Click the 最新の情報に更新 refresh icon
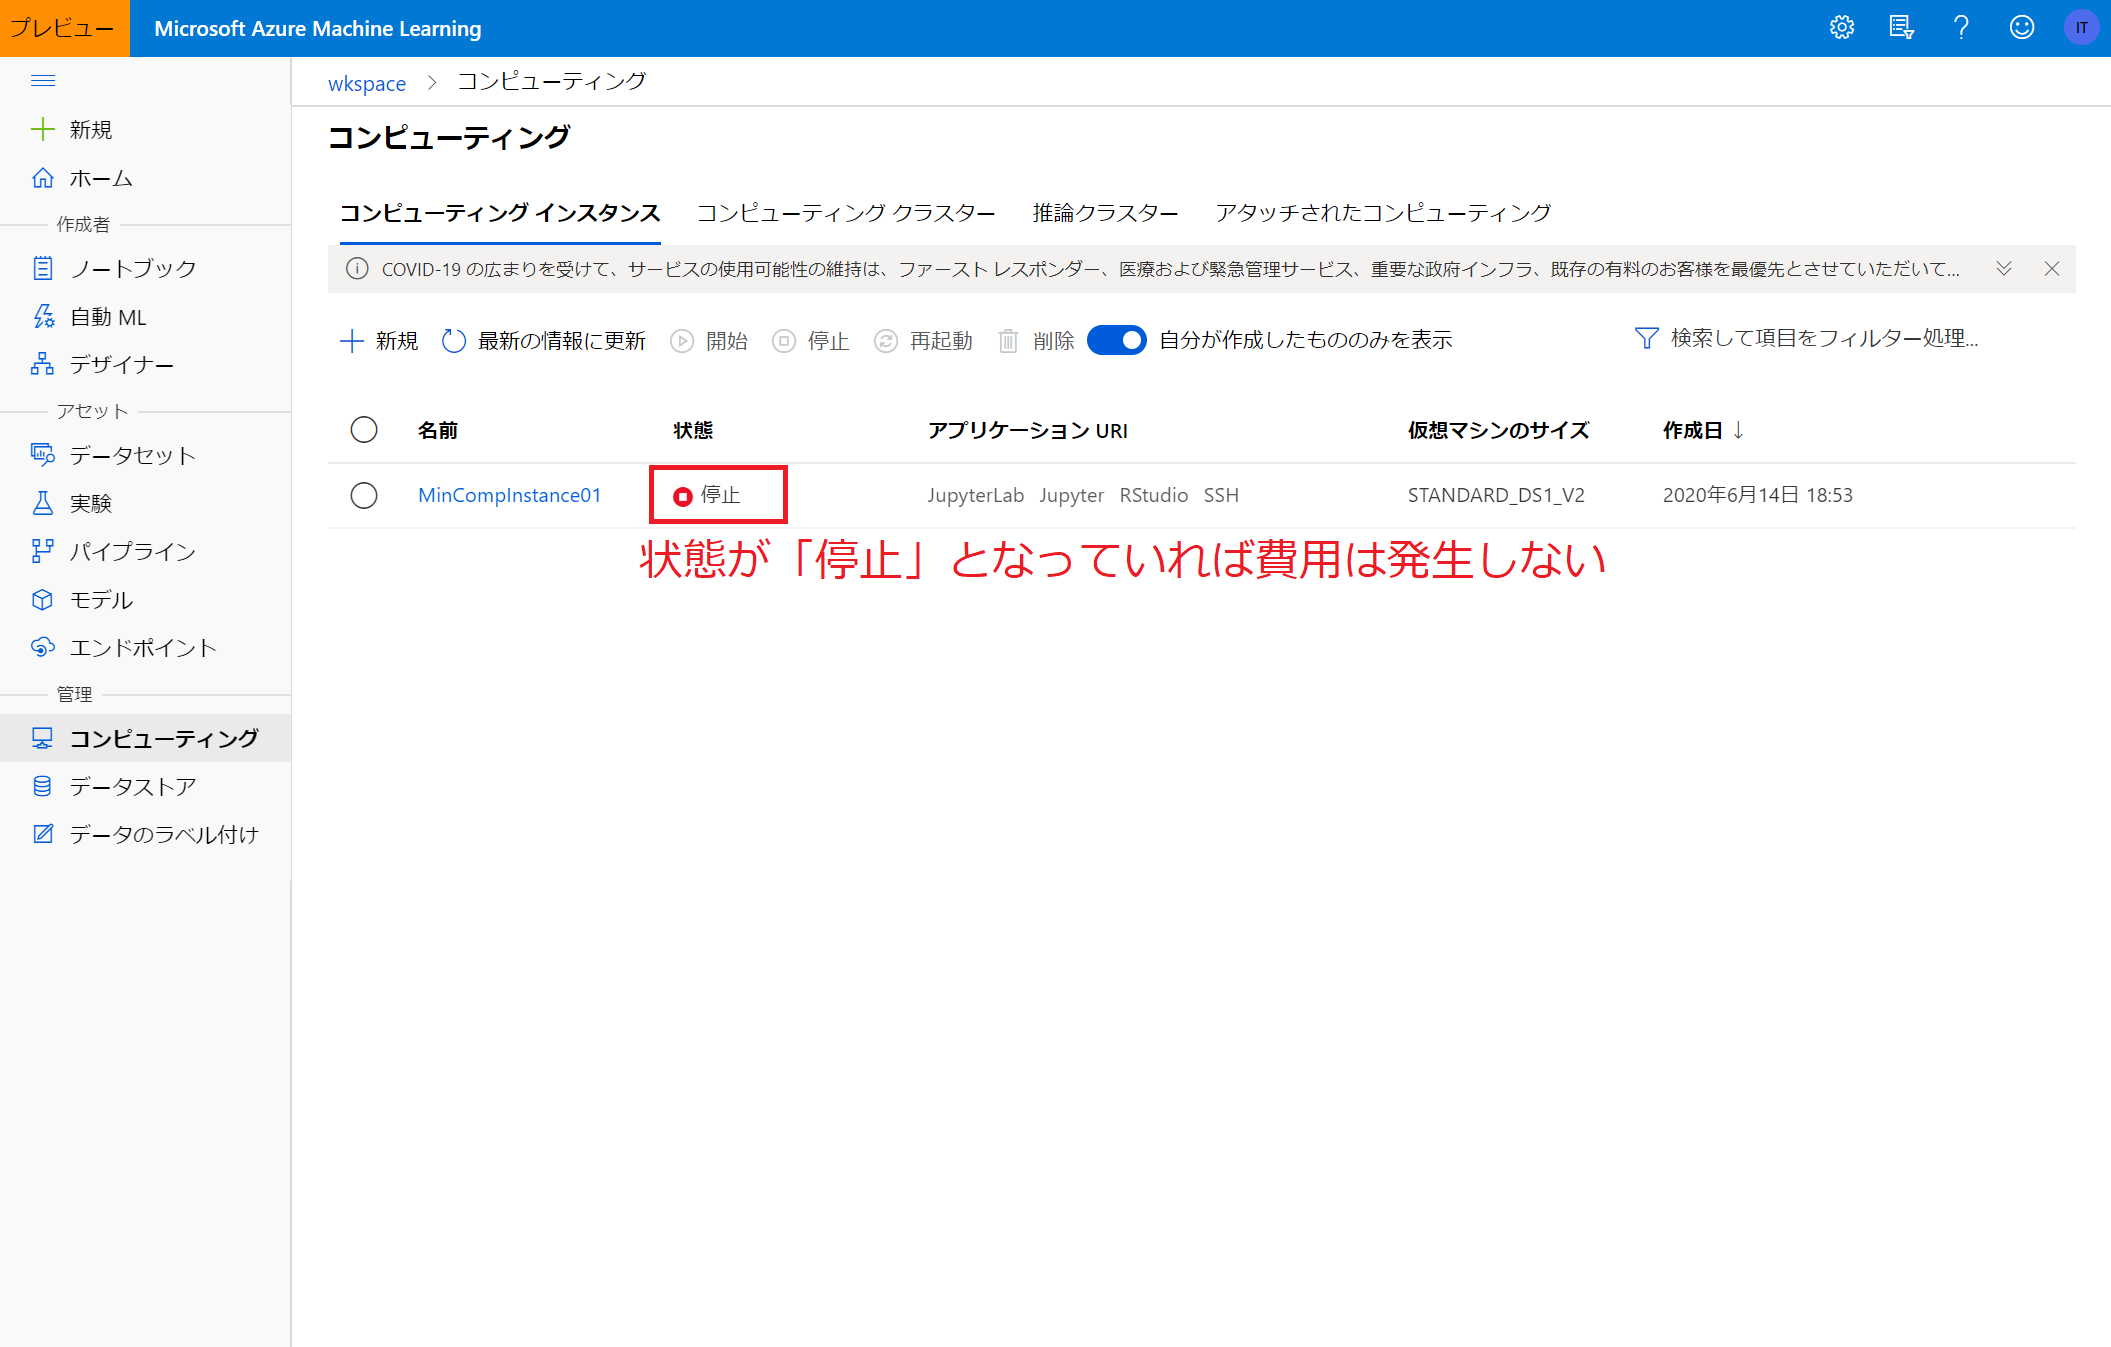The width and height of the screenshot is (2111, 1347). coord(453,340)
